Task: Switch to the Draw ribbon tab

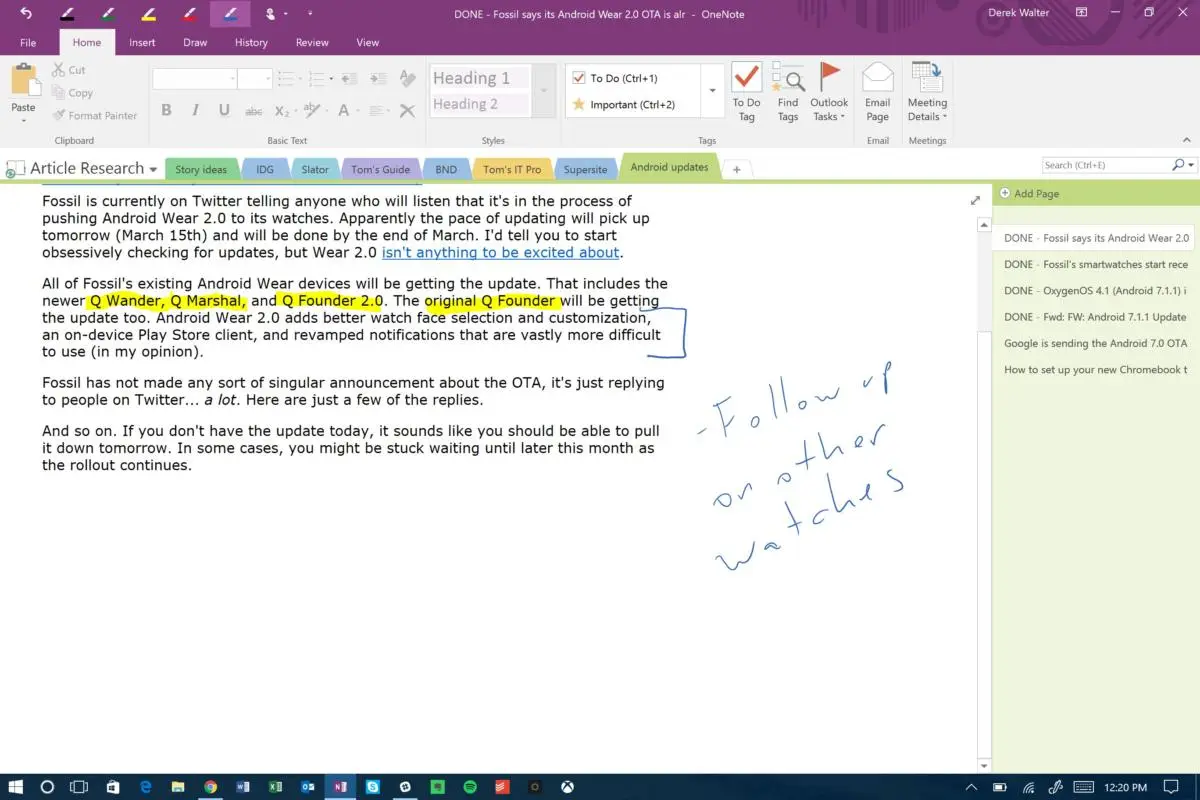Action: coord(195,43)
